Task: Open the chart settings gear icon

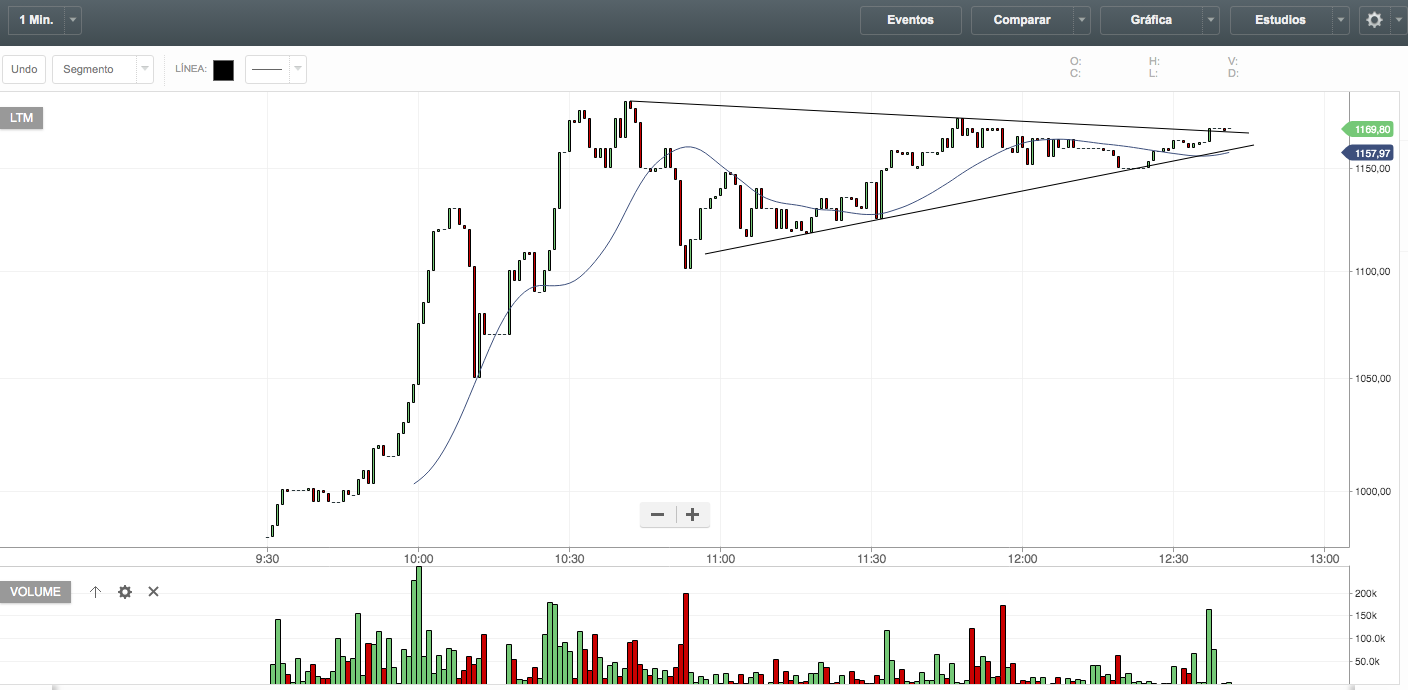Action: point(1374,20)
